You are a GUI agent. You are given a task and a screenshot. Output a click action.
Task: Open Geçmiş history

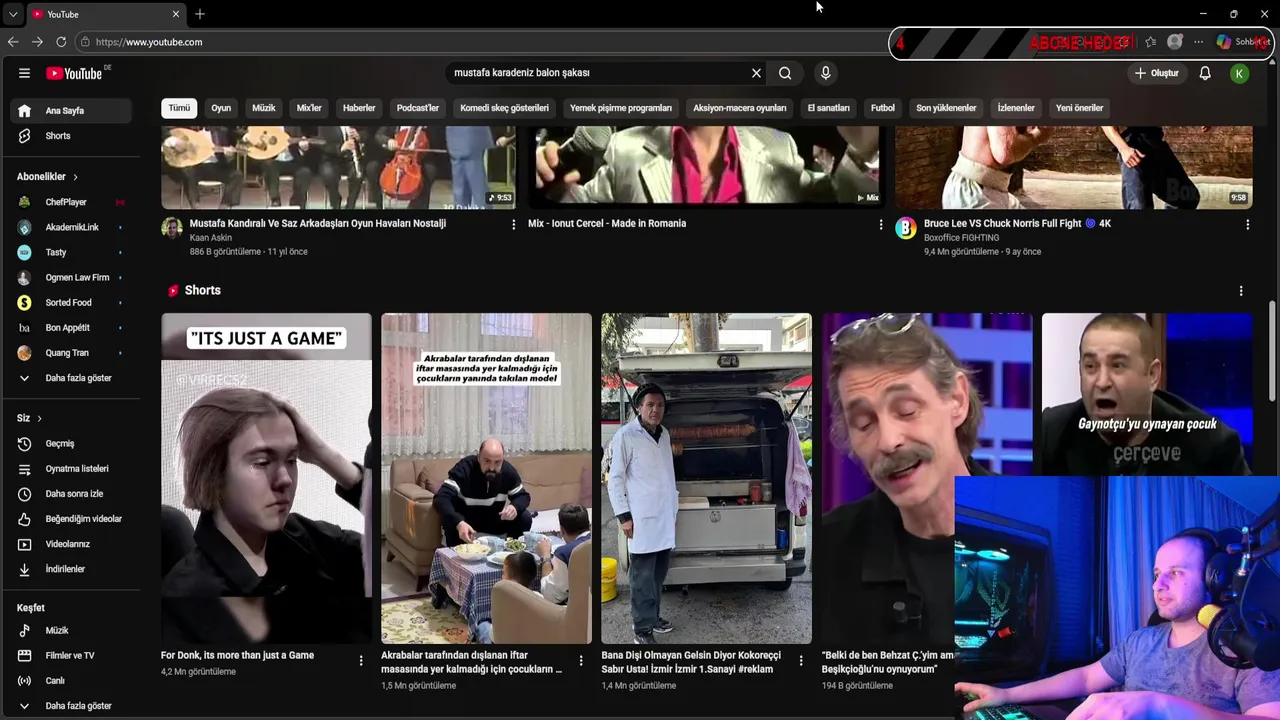(x=71, y=444)
